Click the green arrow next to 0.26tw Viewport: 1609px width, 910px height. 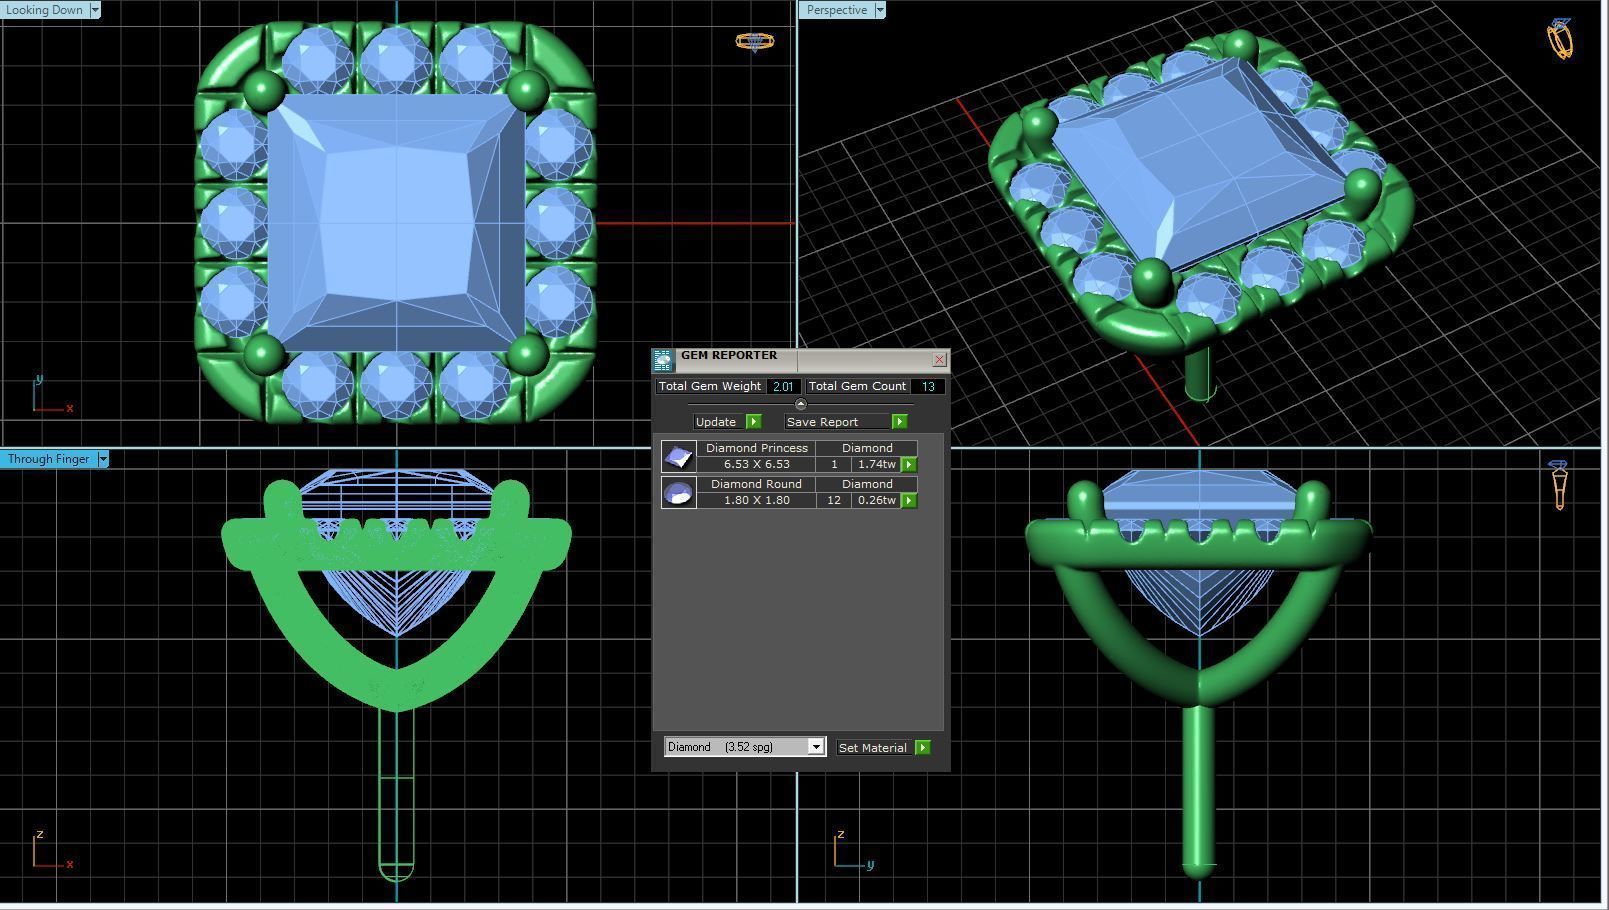909,501
